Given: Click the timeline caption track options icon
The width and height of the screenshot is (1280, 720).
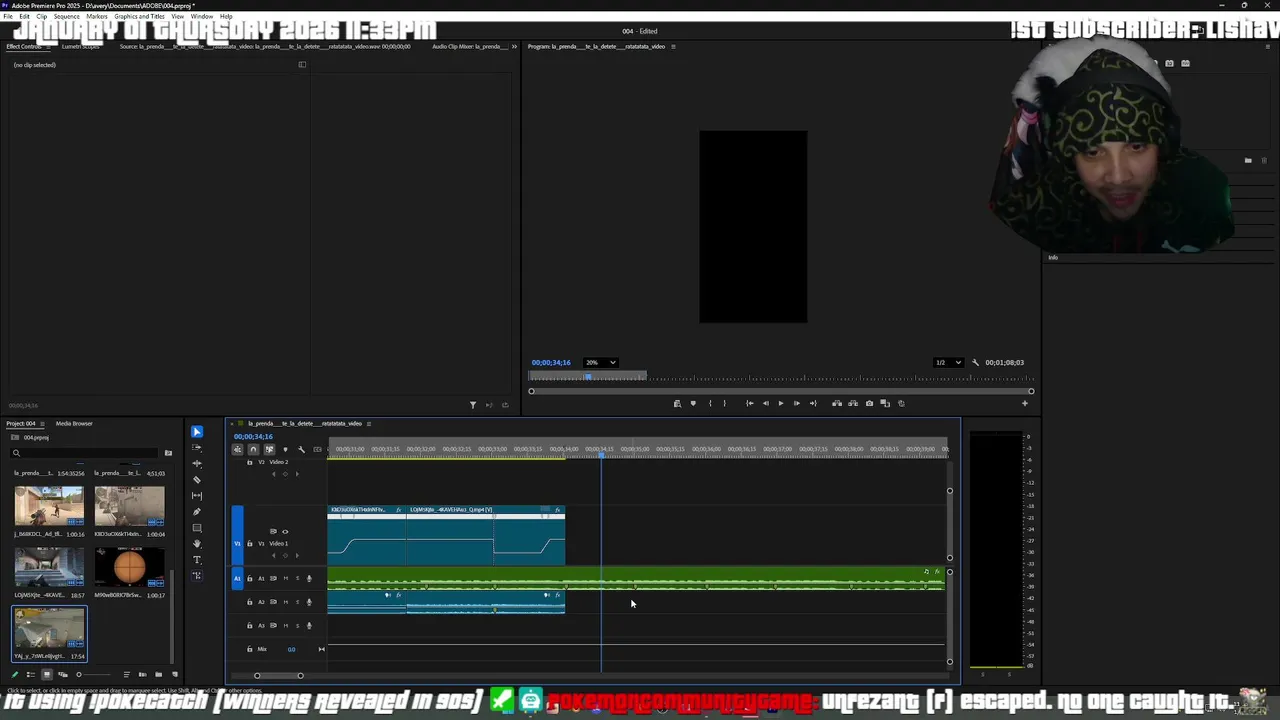Looking at the screenshot, I should (x=317, y=449).
